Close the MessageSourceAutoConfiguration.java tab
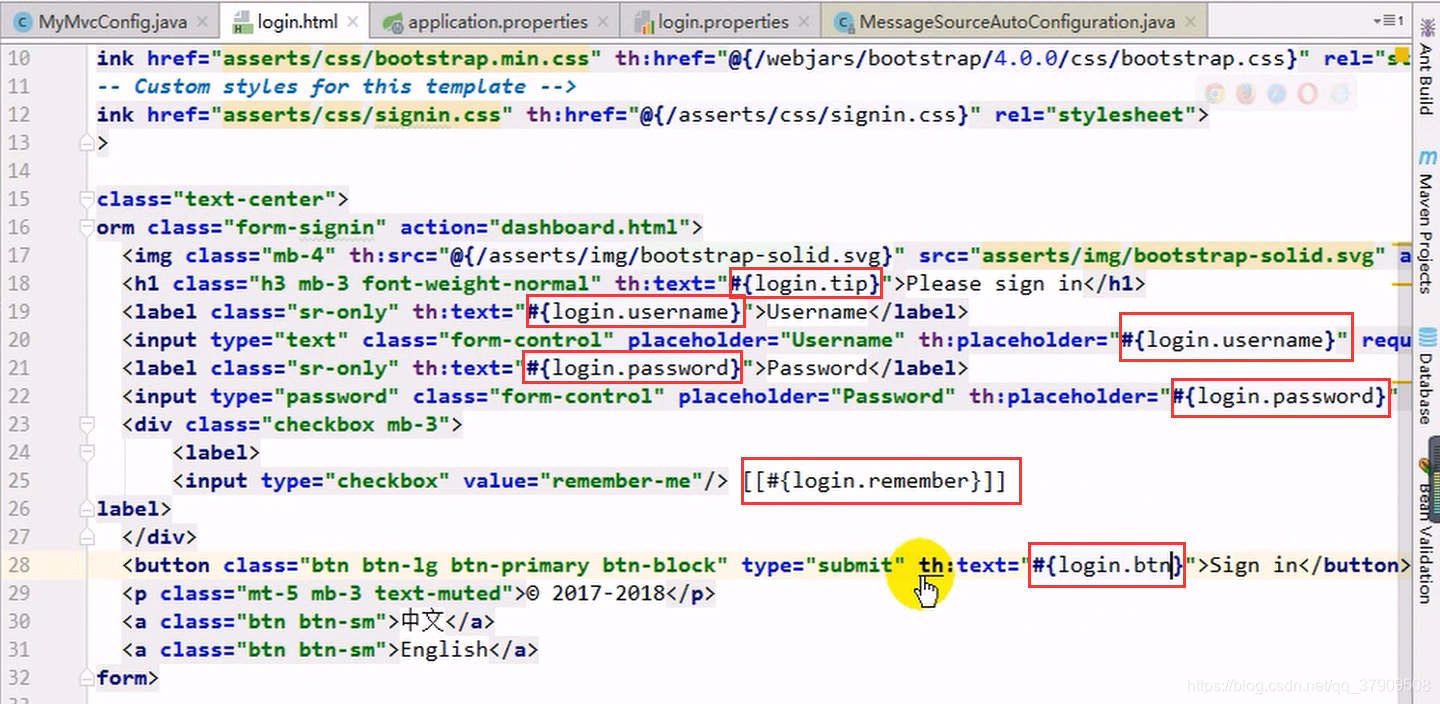Viewport: 1440px width, 704px height. pyautogui.click(x=1192, y=22)
